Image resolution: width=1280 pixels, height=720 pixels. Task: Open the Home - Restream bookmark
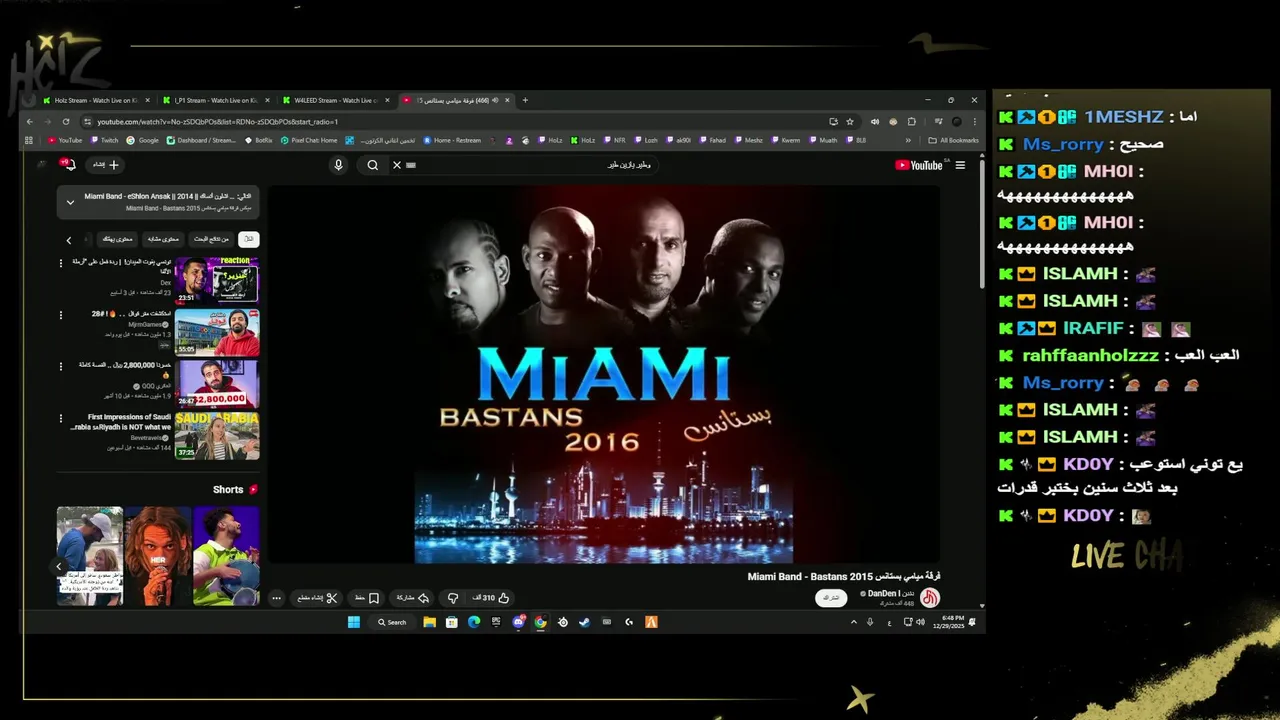point(451,140)
